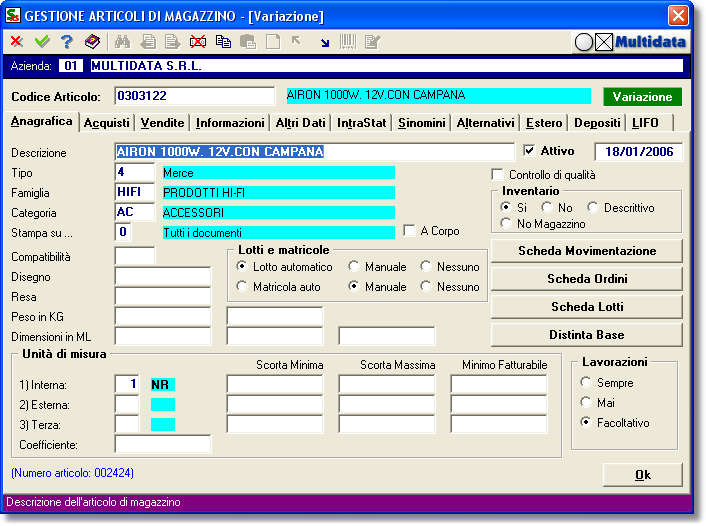This screenshot has width=706, height=526.
Task: Open the Depositi tab
Action: tap(597, 123)
